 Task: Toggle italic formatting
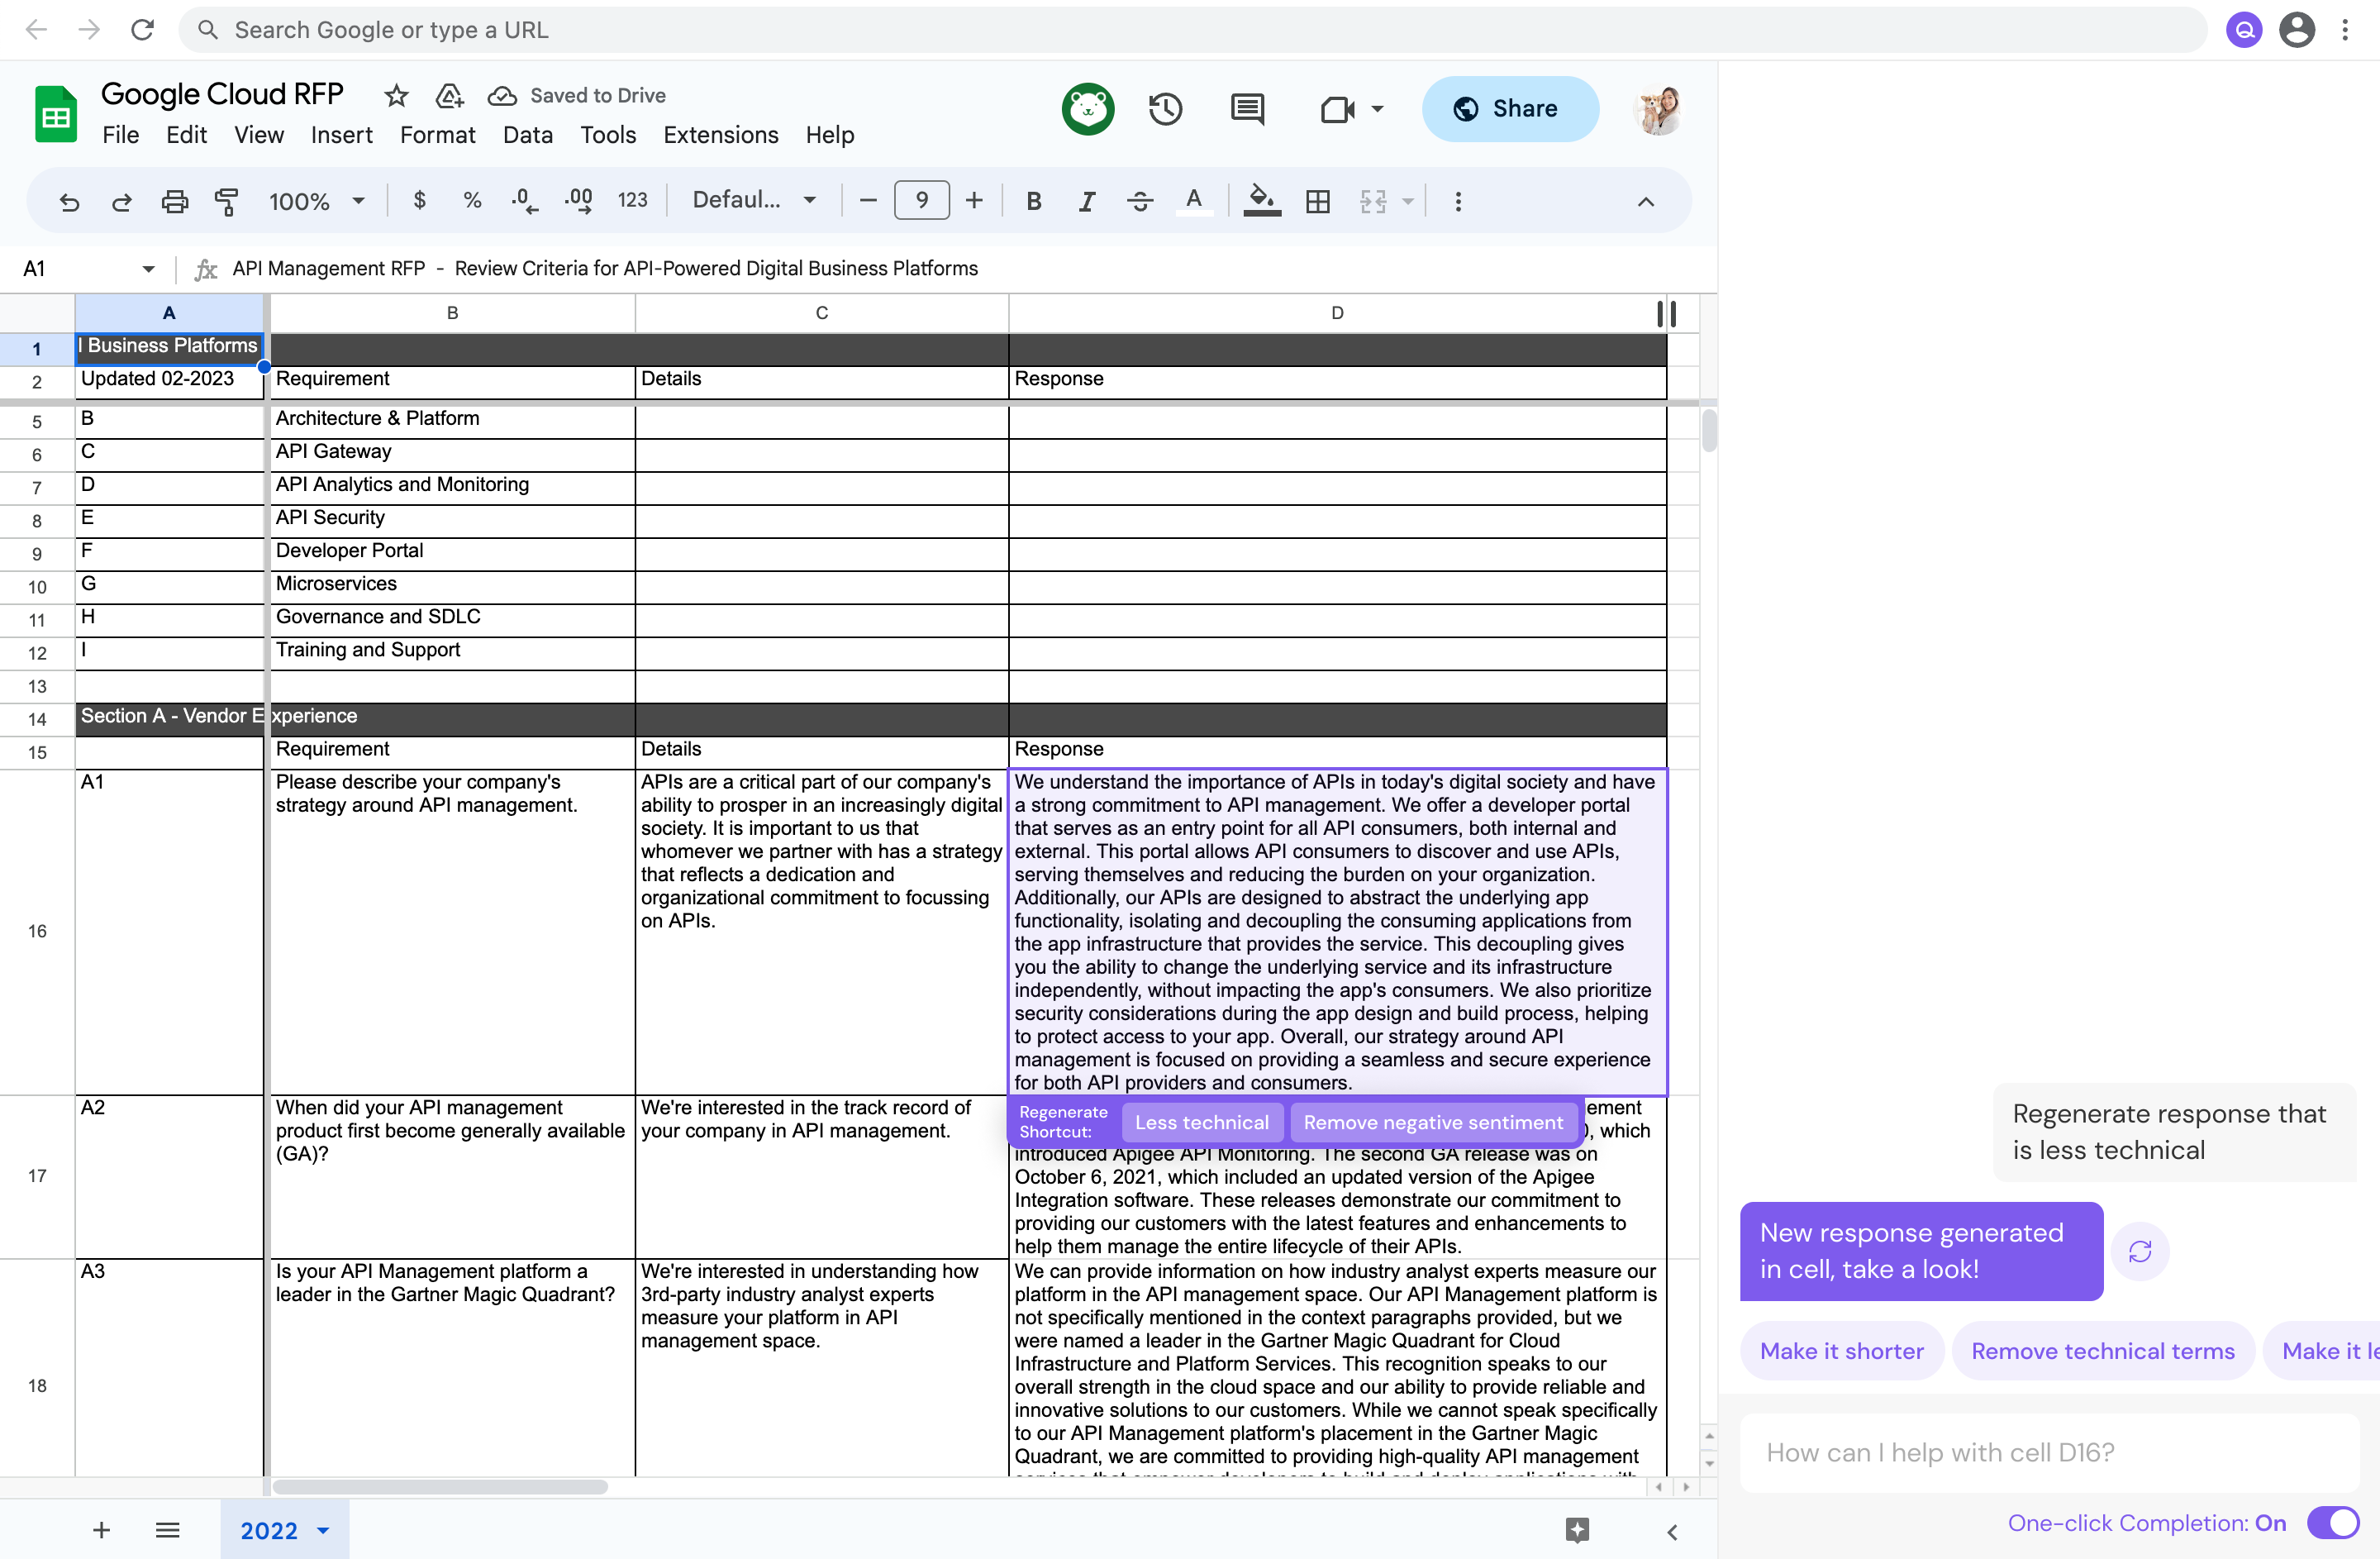pos(1086,201)
